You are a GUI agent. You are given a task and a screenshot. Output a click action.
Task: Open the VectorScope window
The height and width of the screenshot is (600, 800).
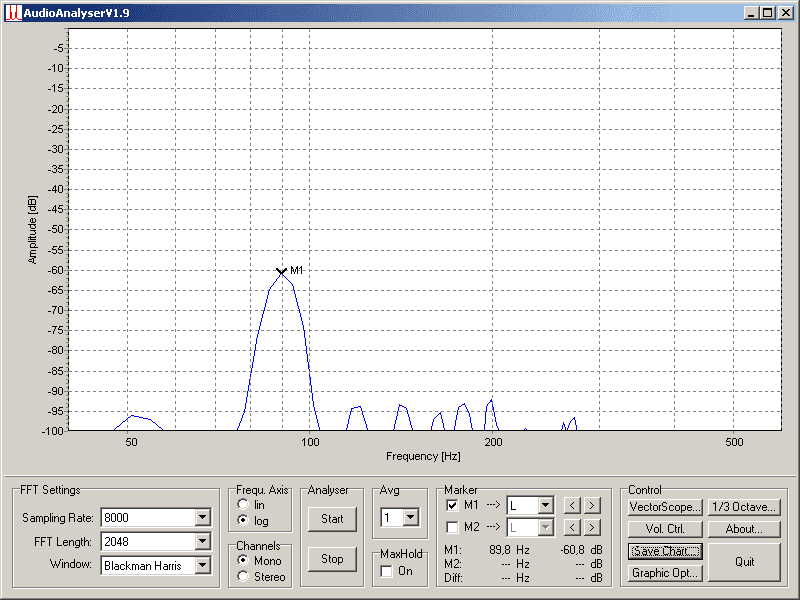coord(665,507)
